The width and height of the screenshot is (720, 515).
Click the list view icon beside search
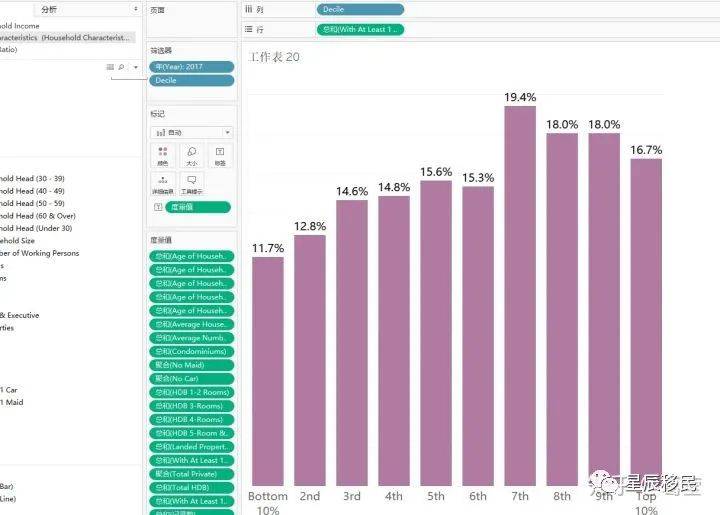click(x=111, y=67)
